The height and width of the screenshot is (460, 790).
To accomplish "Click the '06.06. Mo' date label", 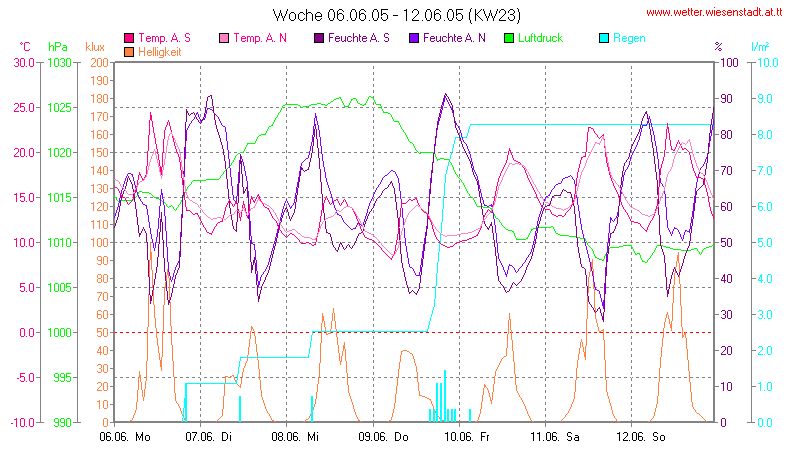I will coord(125,437).
